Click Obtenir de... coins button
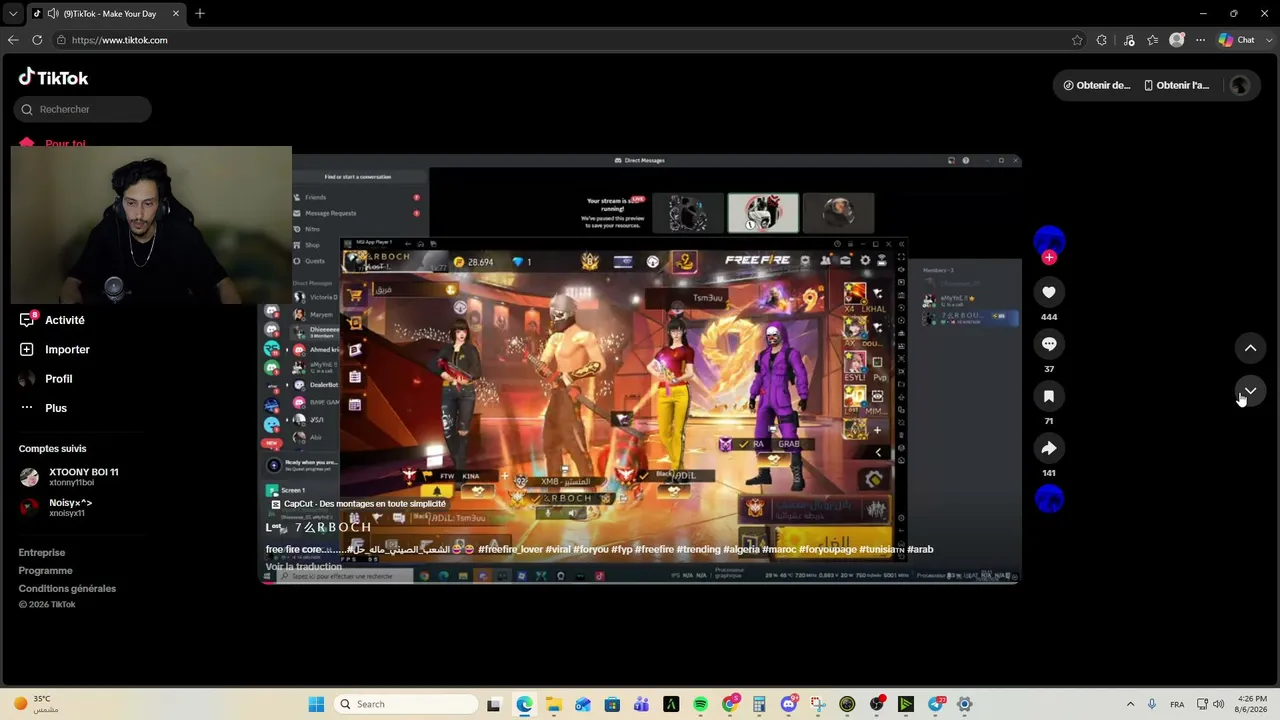 click(x=1096, y=85)
